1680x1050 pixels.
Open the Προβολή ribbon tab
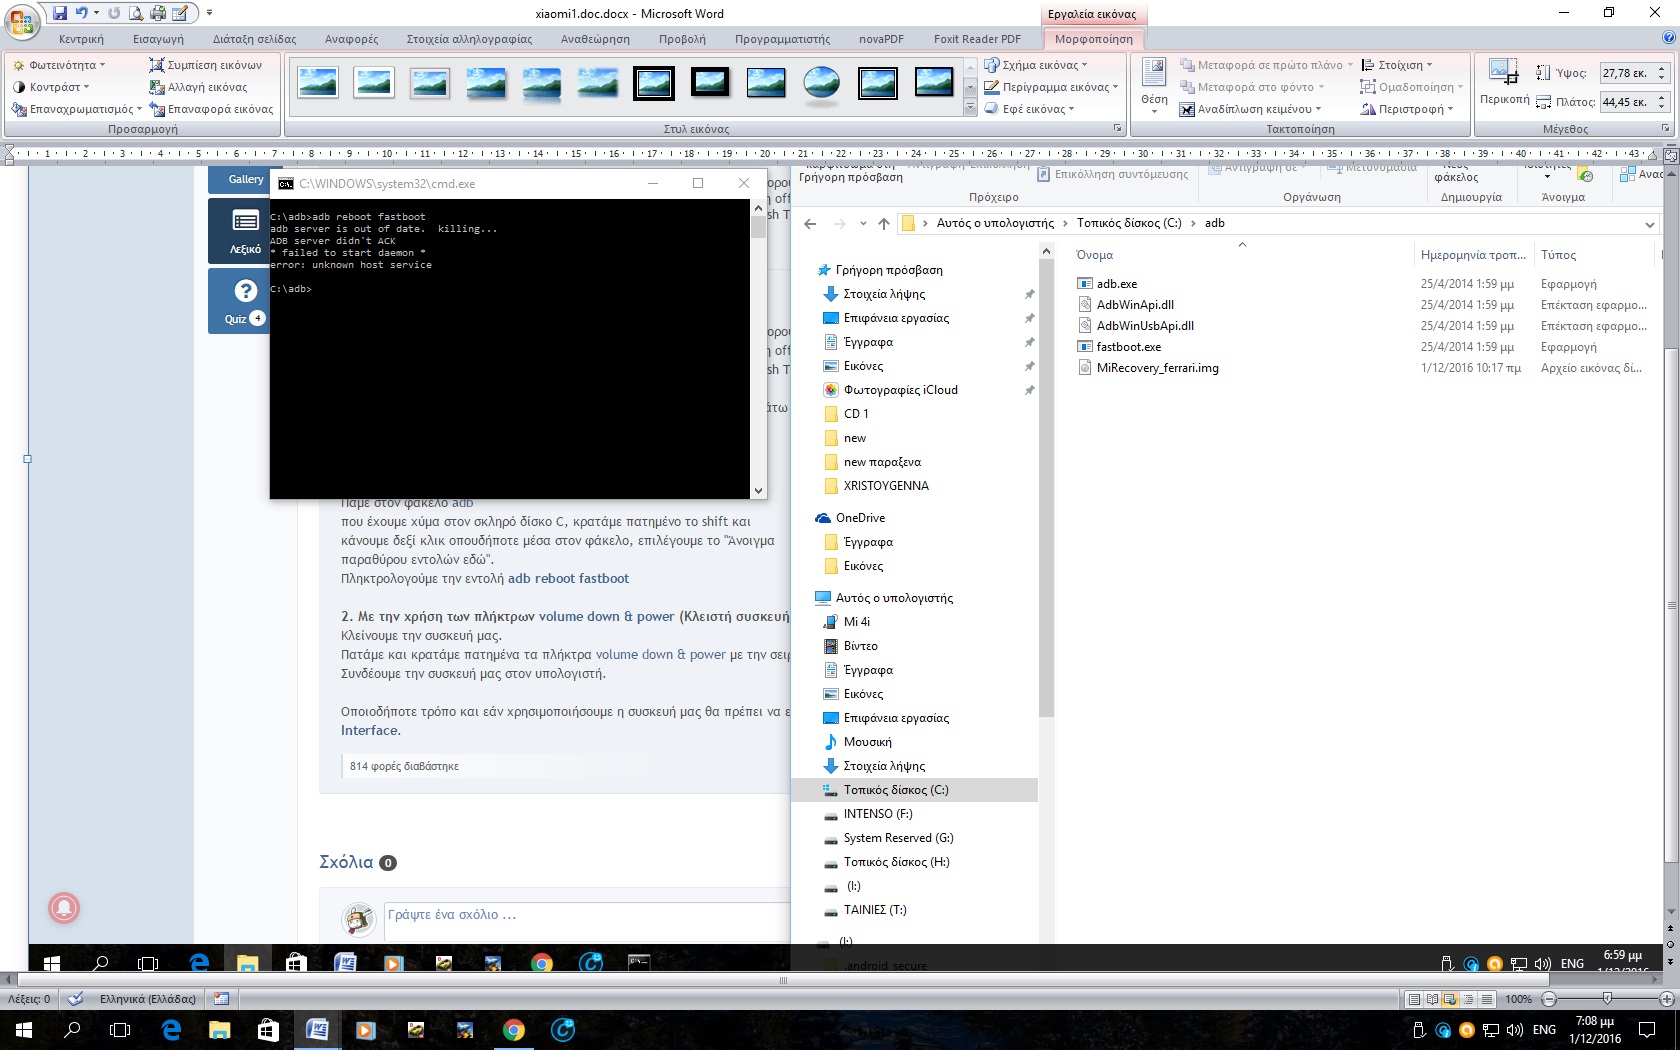tap(682, 39)
